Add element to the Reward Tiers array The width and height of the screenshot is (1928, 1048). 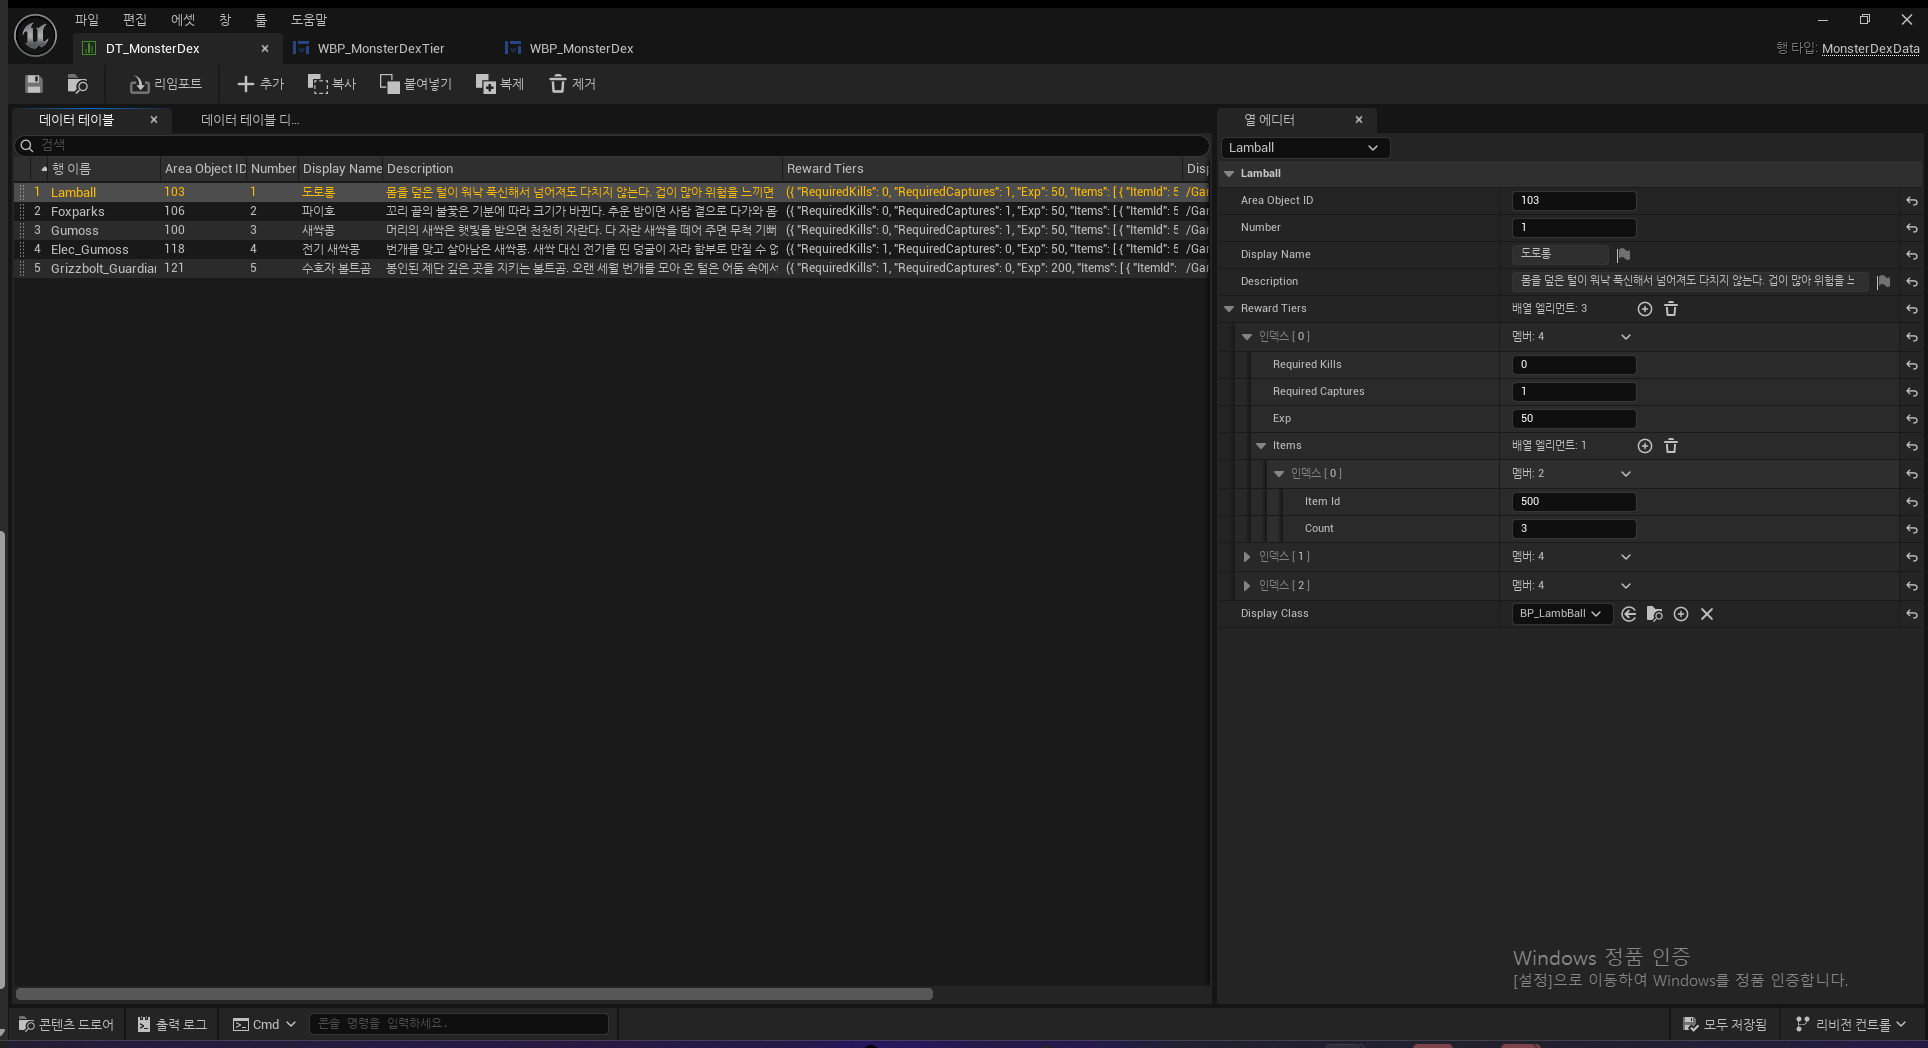[1645, 309]
